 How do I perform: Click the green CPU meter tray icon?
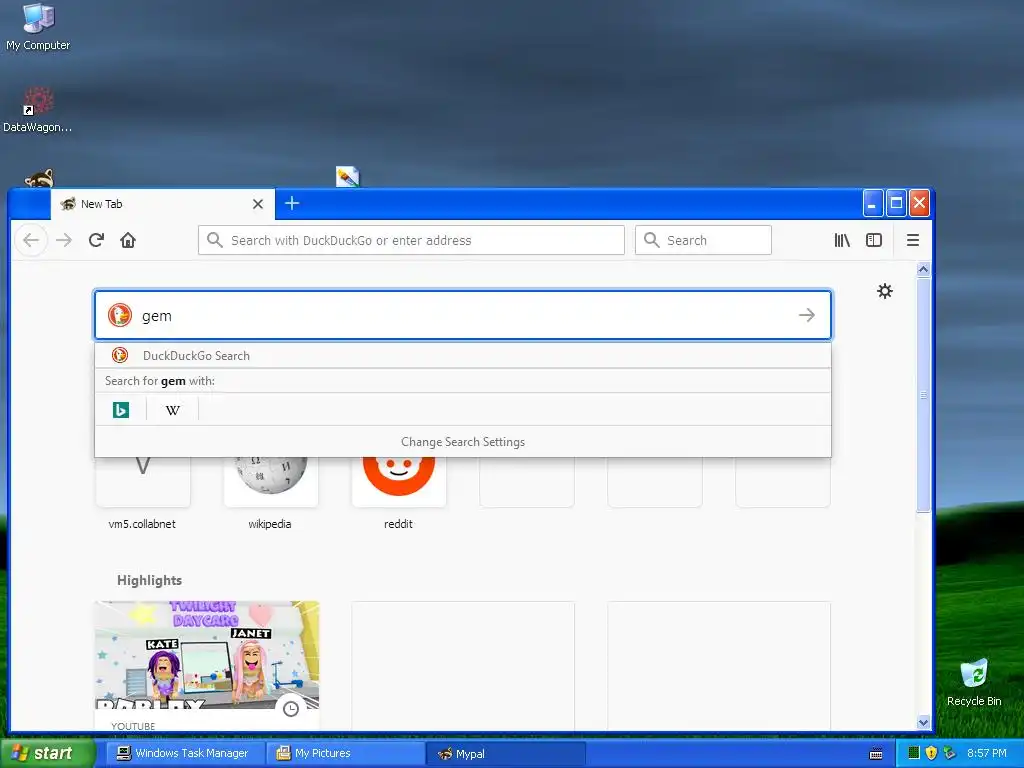point(914,754)
